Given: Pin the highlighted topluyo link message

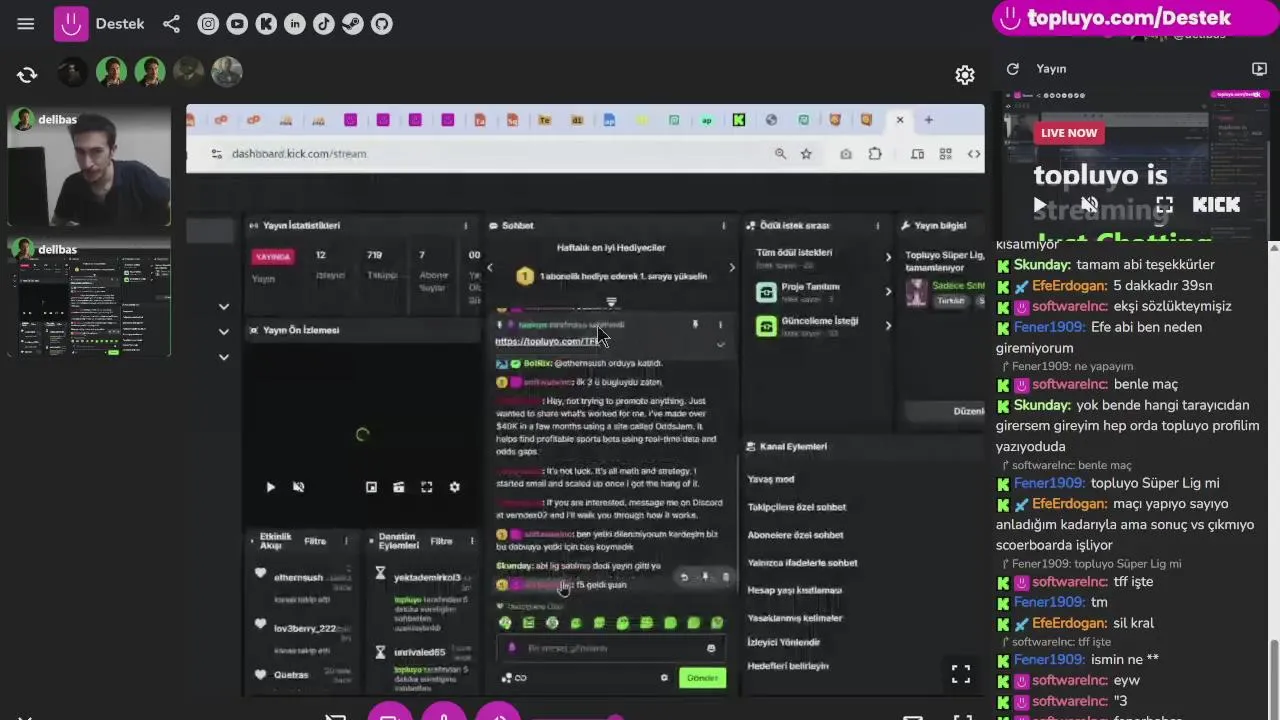Looking at the screenshot, I should point(695,325).
